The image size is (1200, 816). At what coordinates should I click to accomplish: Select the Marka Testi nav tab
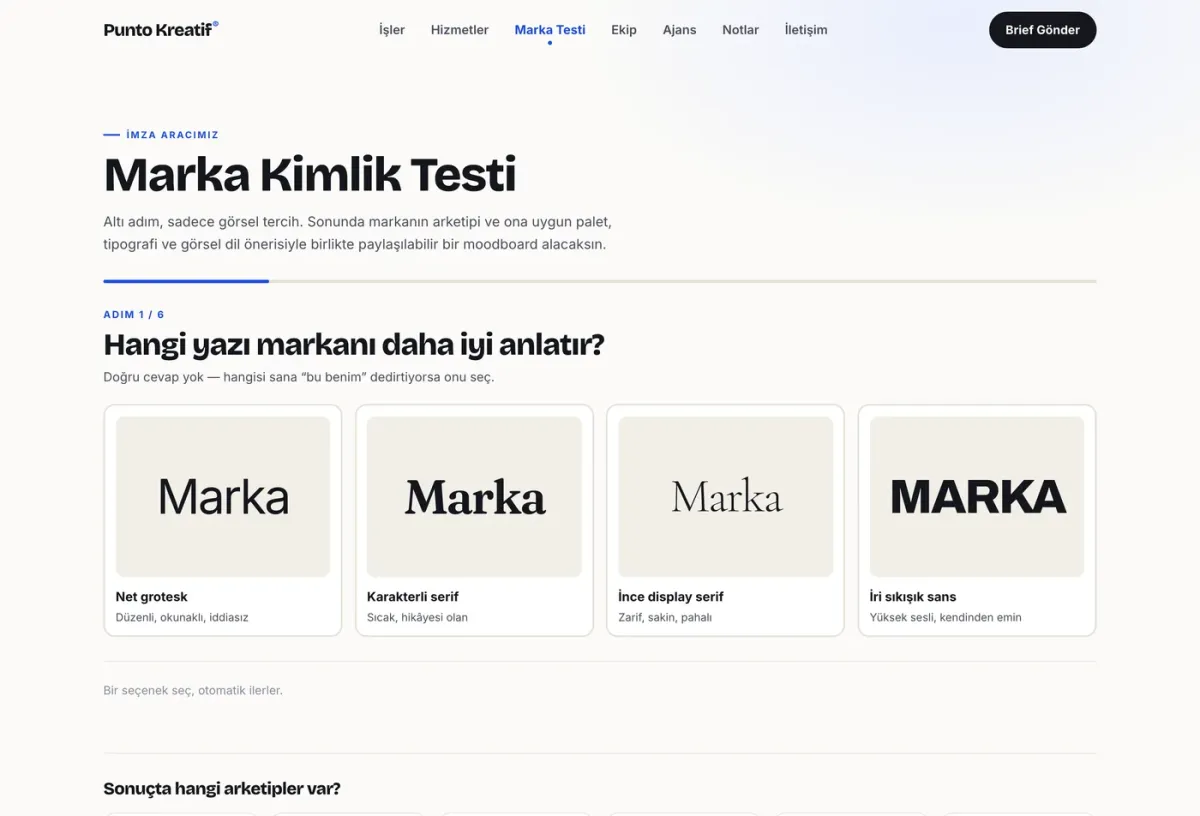(550, 30)
